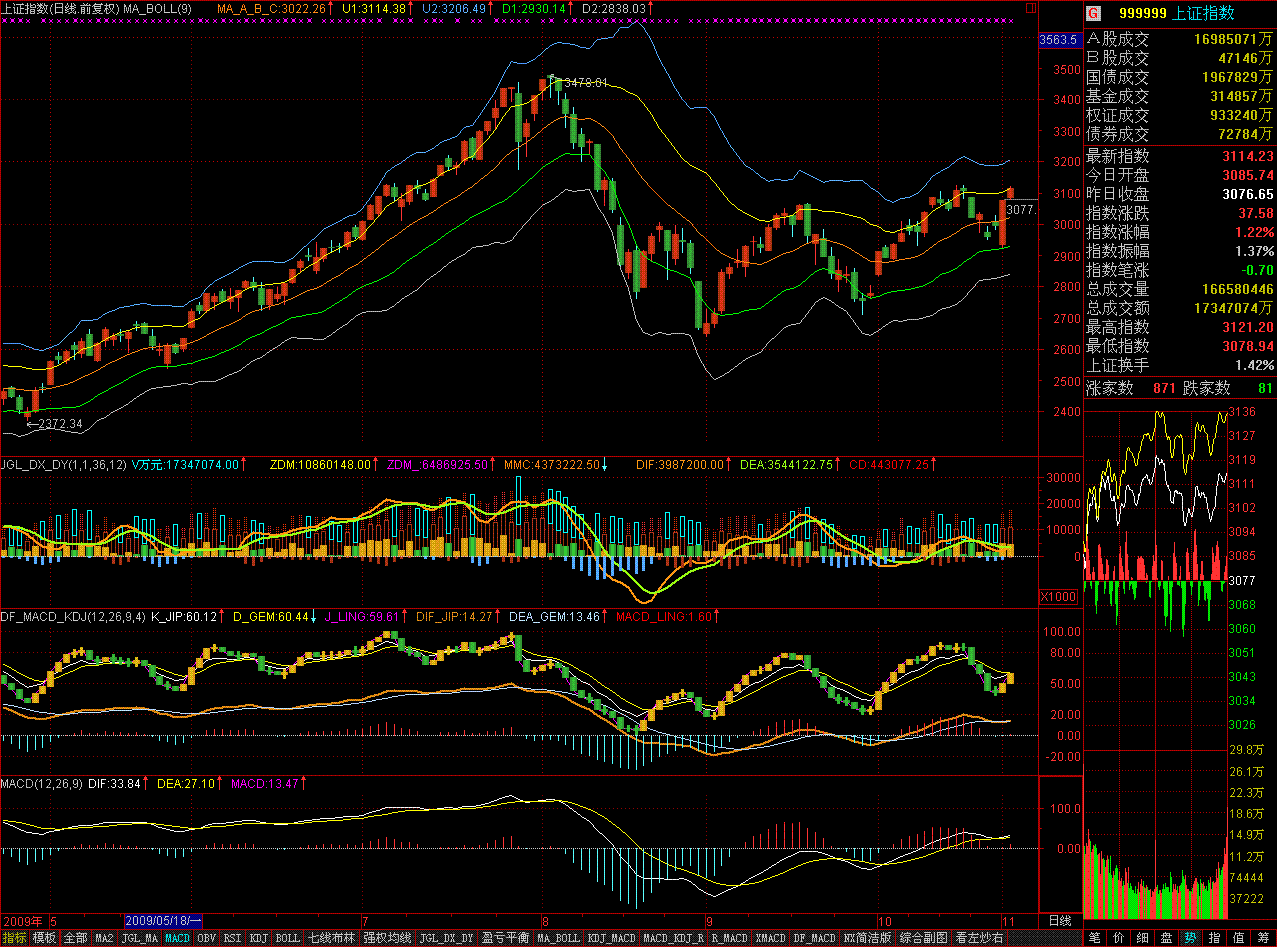This screenshot has width=1277, height=947.
Task: Click the 跌家数 81 count
Action: [x=1266, y=388]
